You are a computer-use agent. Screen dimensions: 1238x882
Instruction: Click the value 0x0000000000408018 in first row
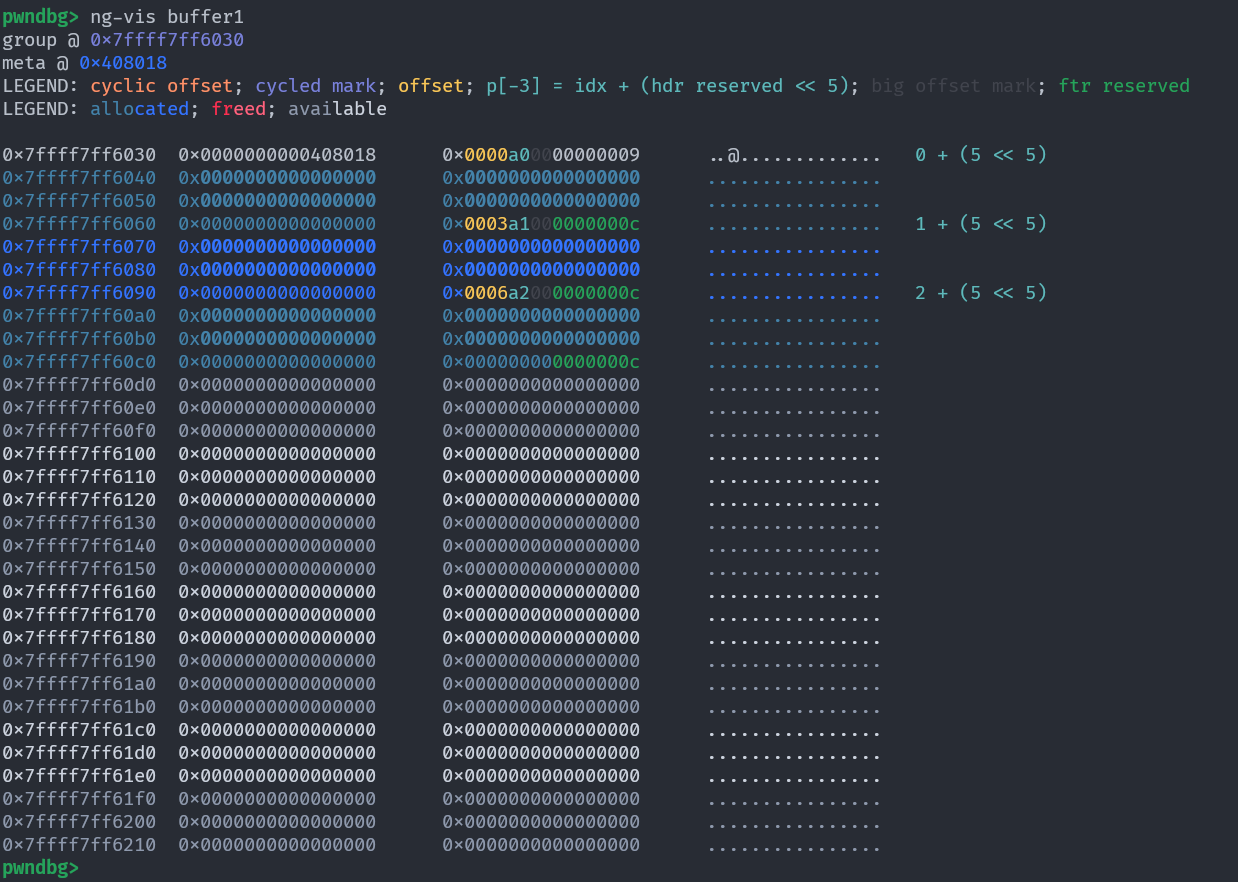[277, 155]
